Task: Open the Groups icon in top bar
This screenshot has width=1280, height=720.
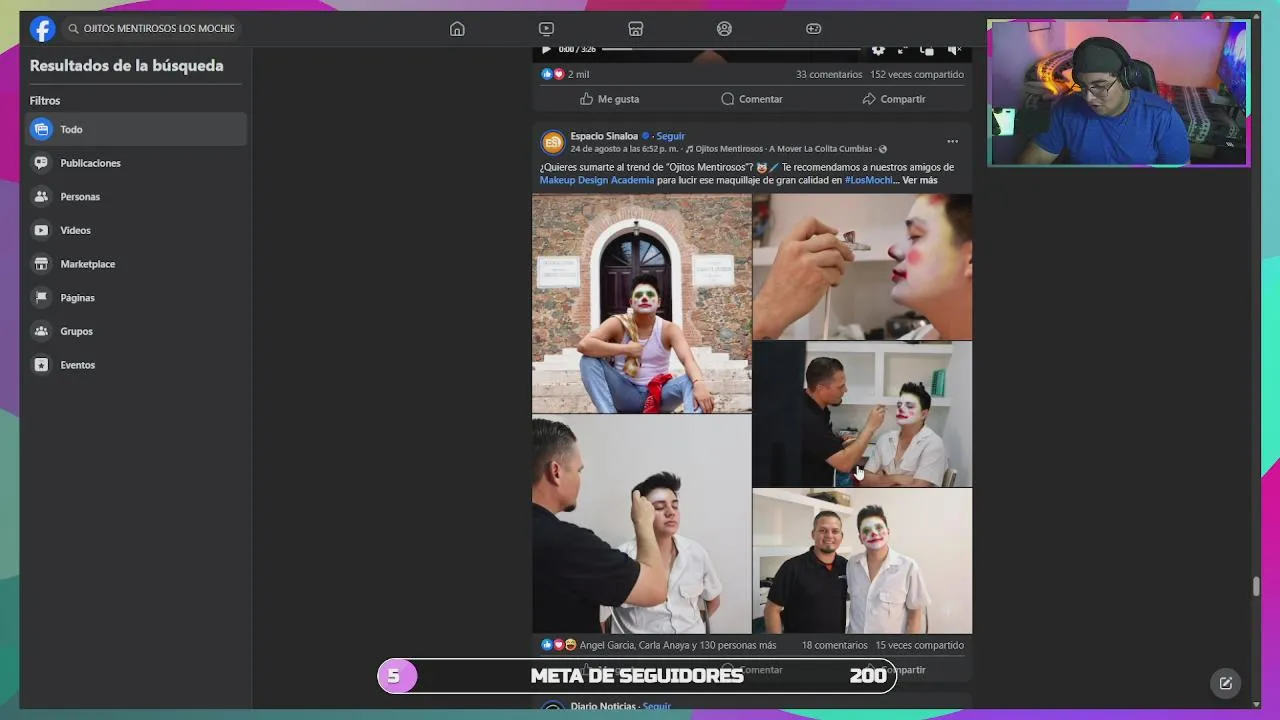Action: click(724, 29)
